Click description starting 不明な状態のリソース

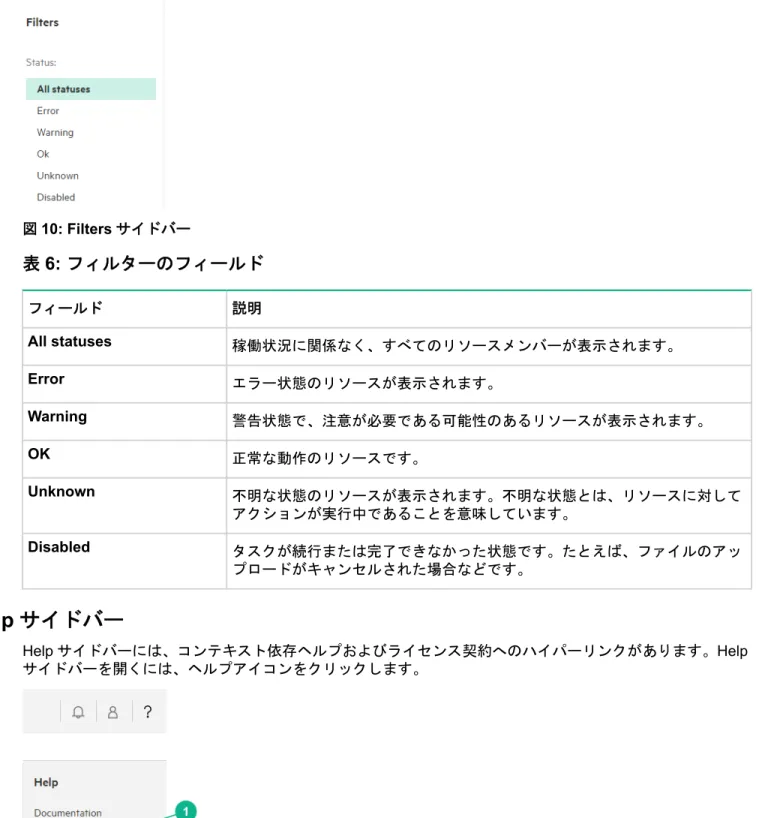pyautogui.click(x=486, y=504)
